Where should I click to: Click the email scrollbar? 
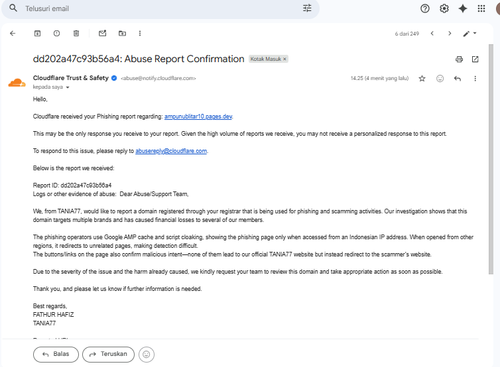click(491, 159)
